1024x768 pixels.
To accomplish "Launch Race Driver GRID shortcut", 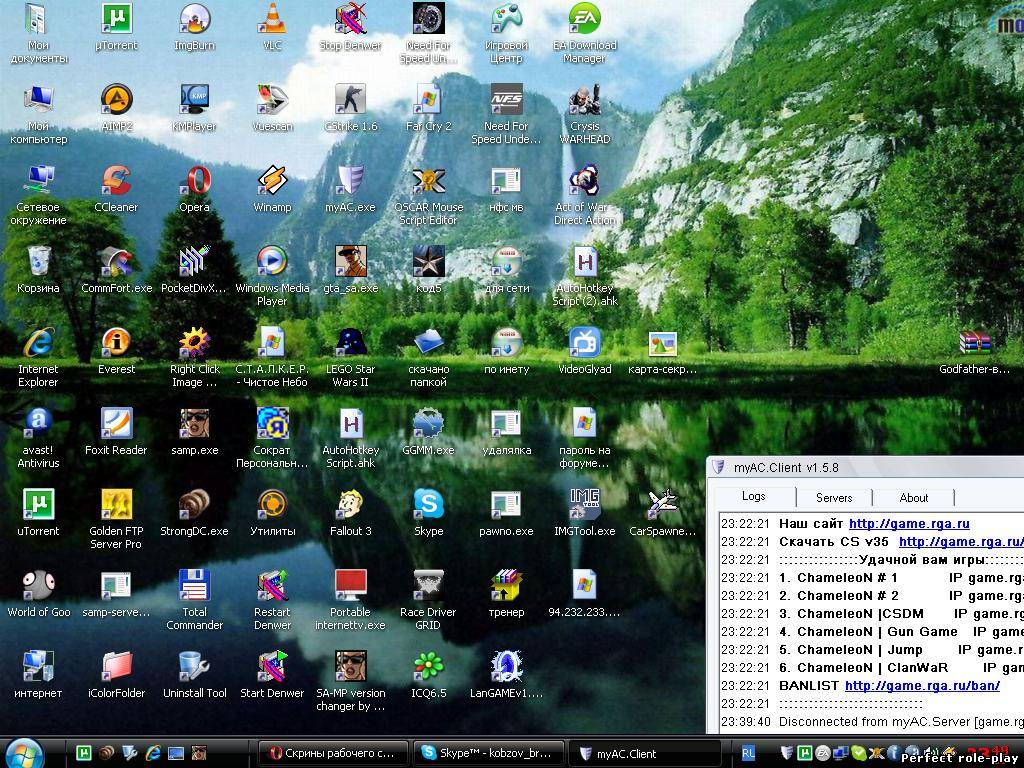I will (x=428, y=600).
